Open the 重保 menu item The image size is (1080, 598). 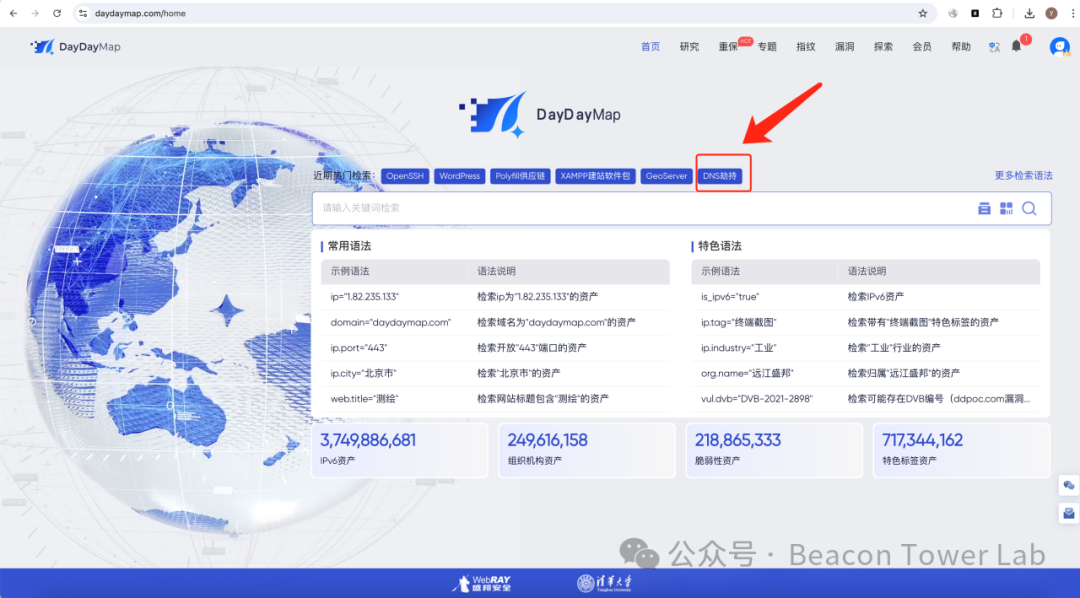728,46
